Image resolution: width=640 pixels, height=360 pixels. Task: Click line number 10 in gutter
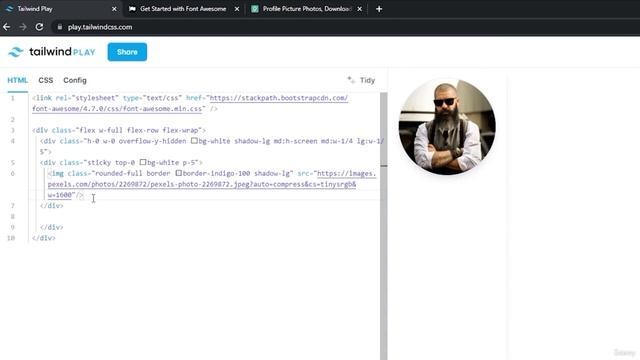tap(11, 238)
